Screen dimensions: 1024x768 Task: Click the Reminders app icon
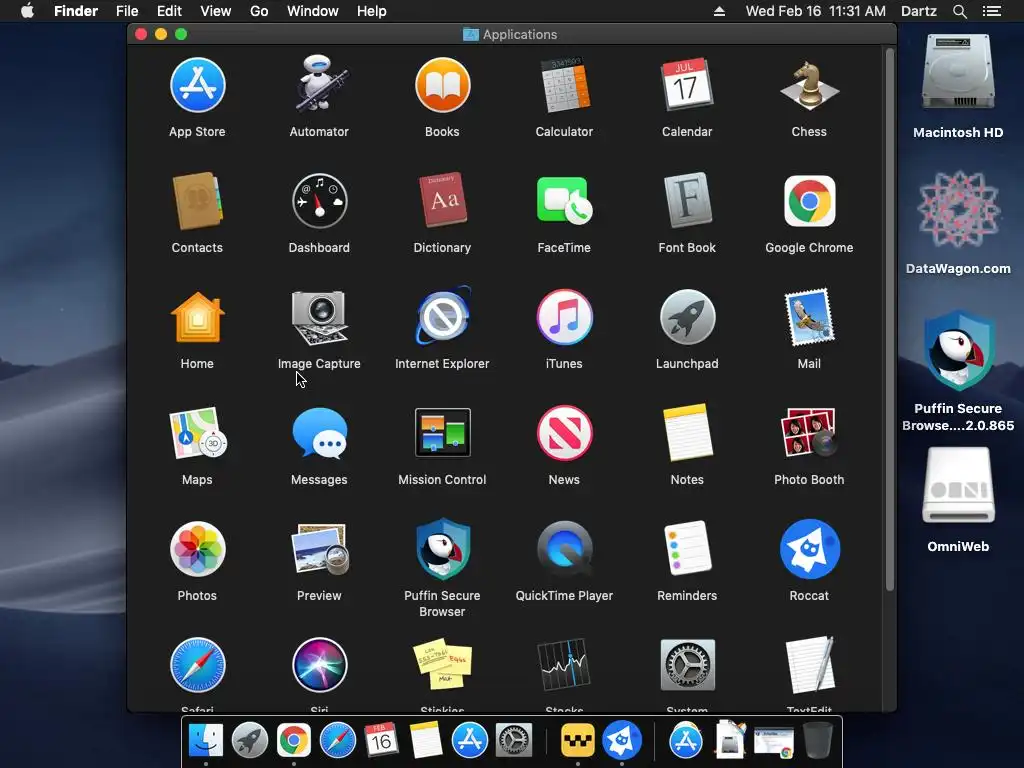[687, 549]
